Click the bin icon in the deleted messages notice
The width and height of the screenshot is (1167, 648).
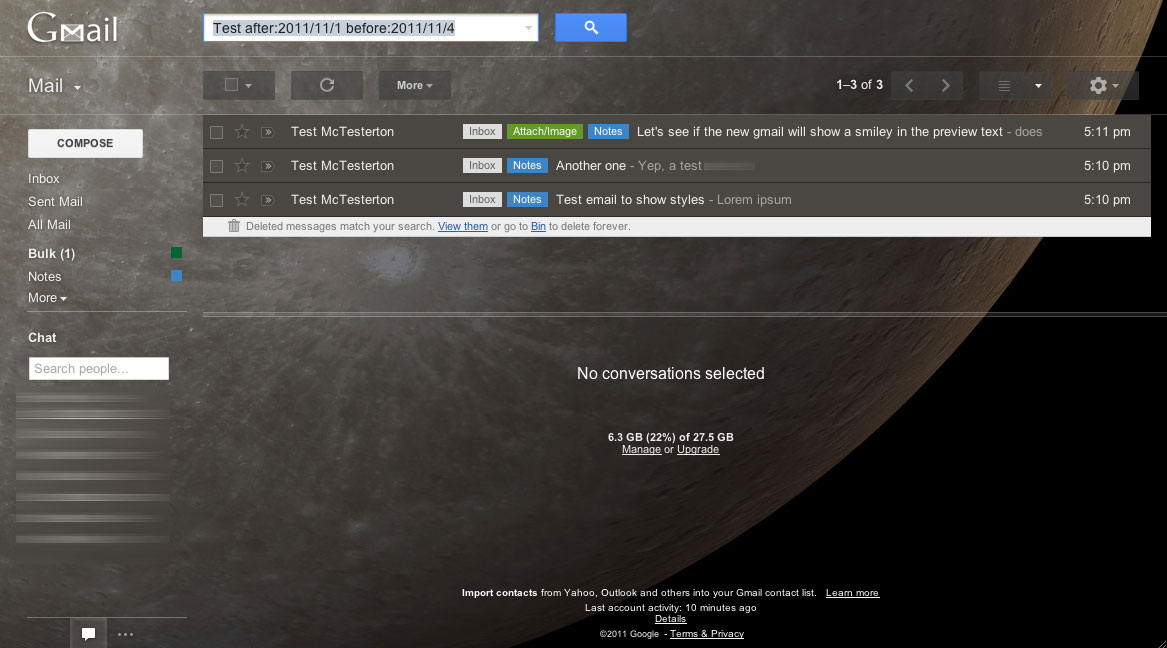(234, 226)
